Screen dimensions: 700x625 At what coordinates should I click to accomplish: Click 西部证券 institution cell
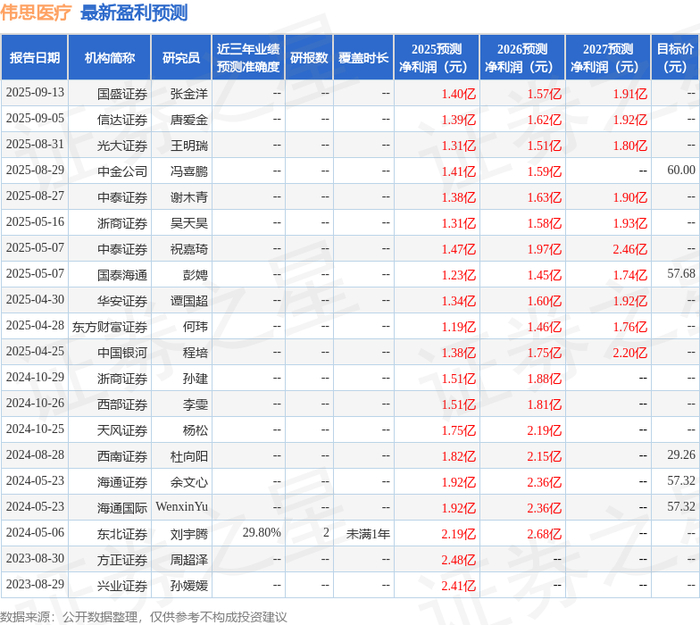pos(122,404)
